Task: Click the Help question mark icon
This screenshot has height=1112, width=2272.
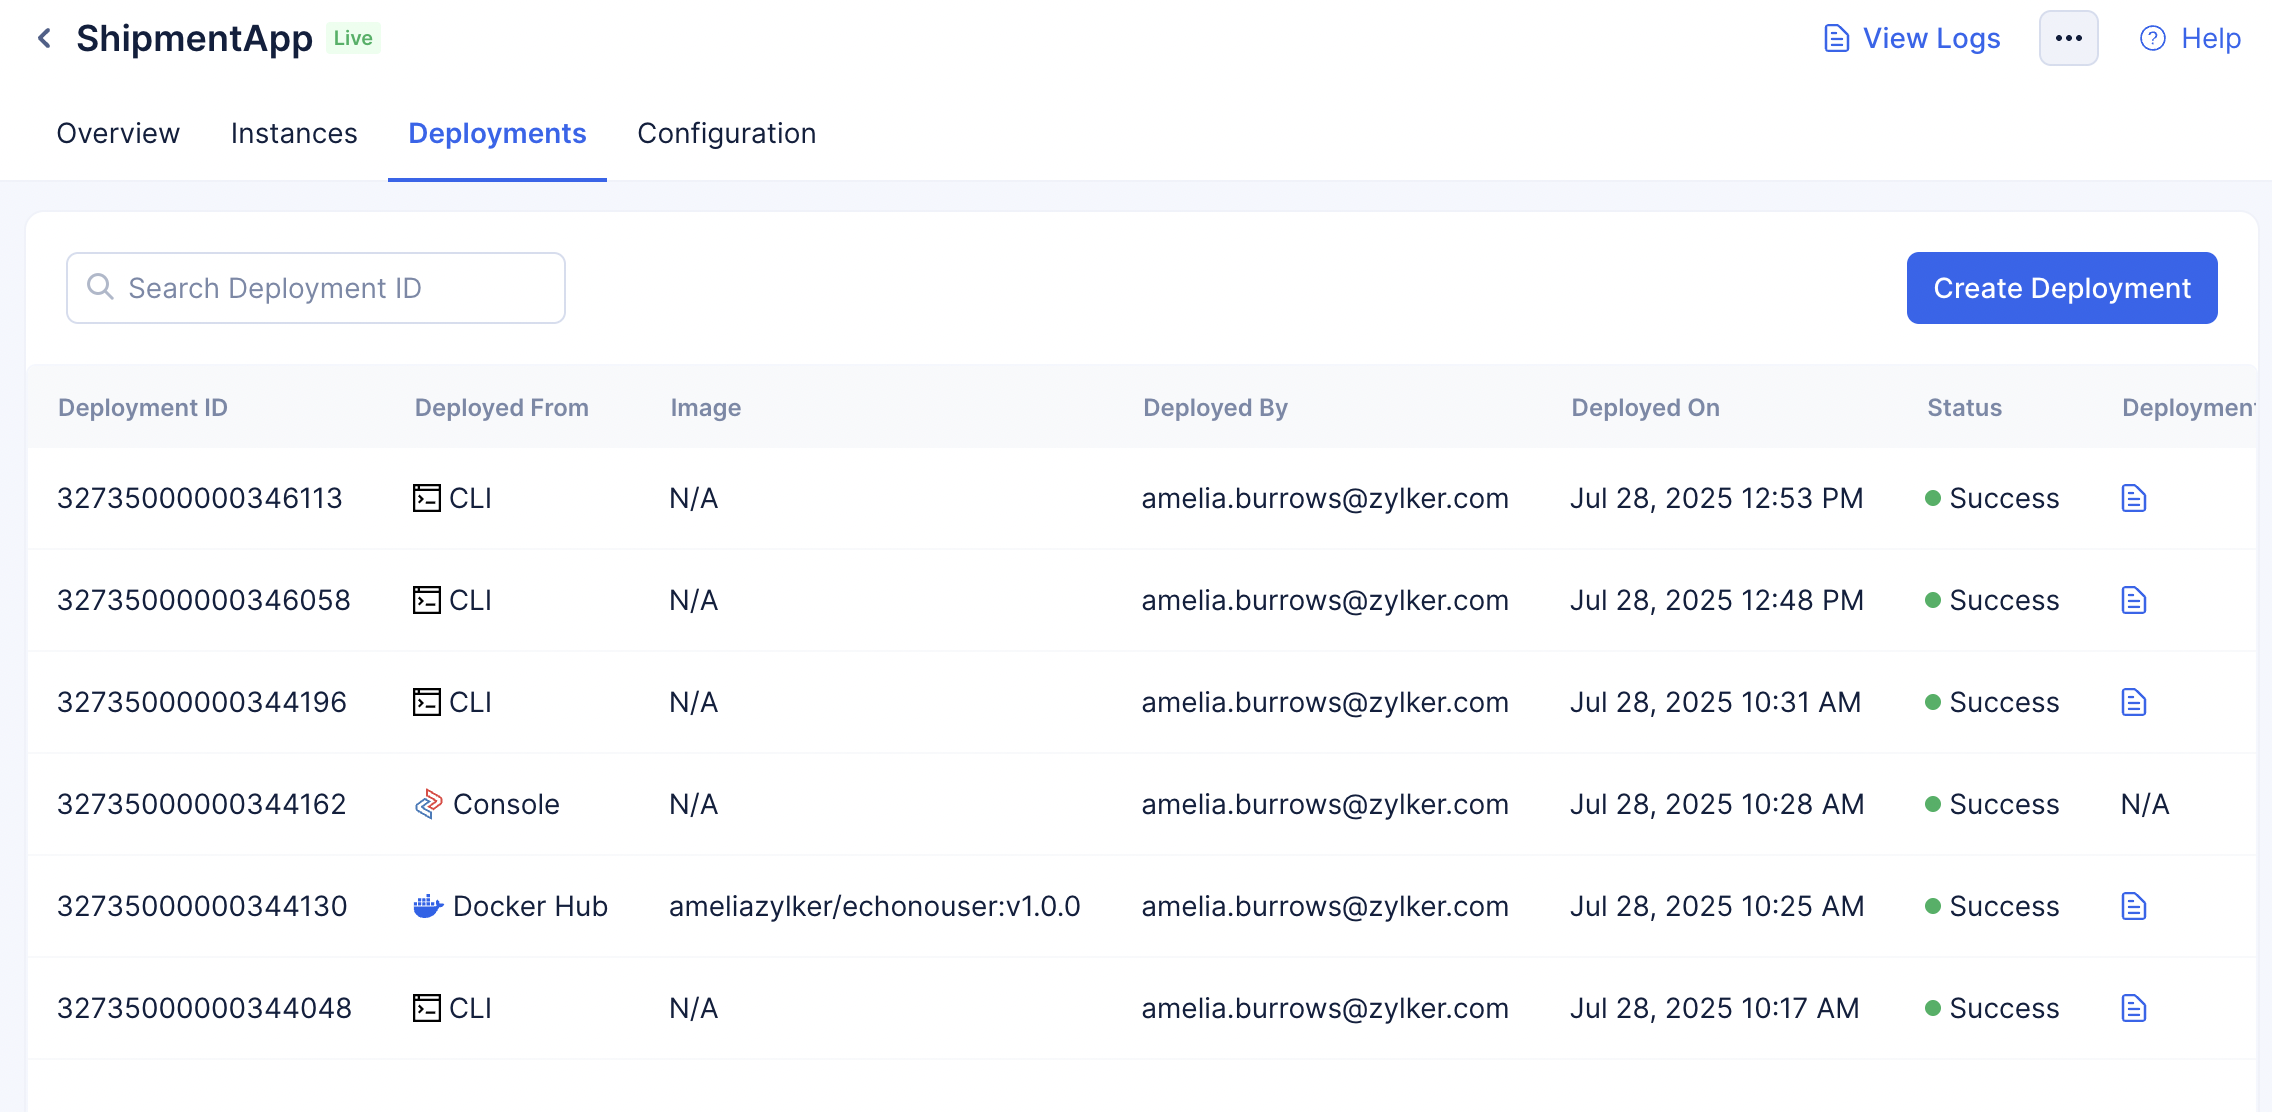Action: 2152,38
